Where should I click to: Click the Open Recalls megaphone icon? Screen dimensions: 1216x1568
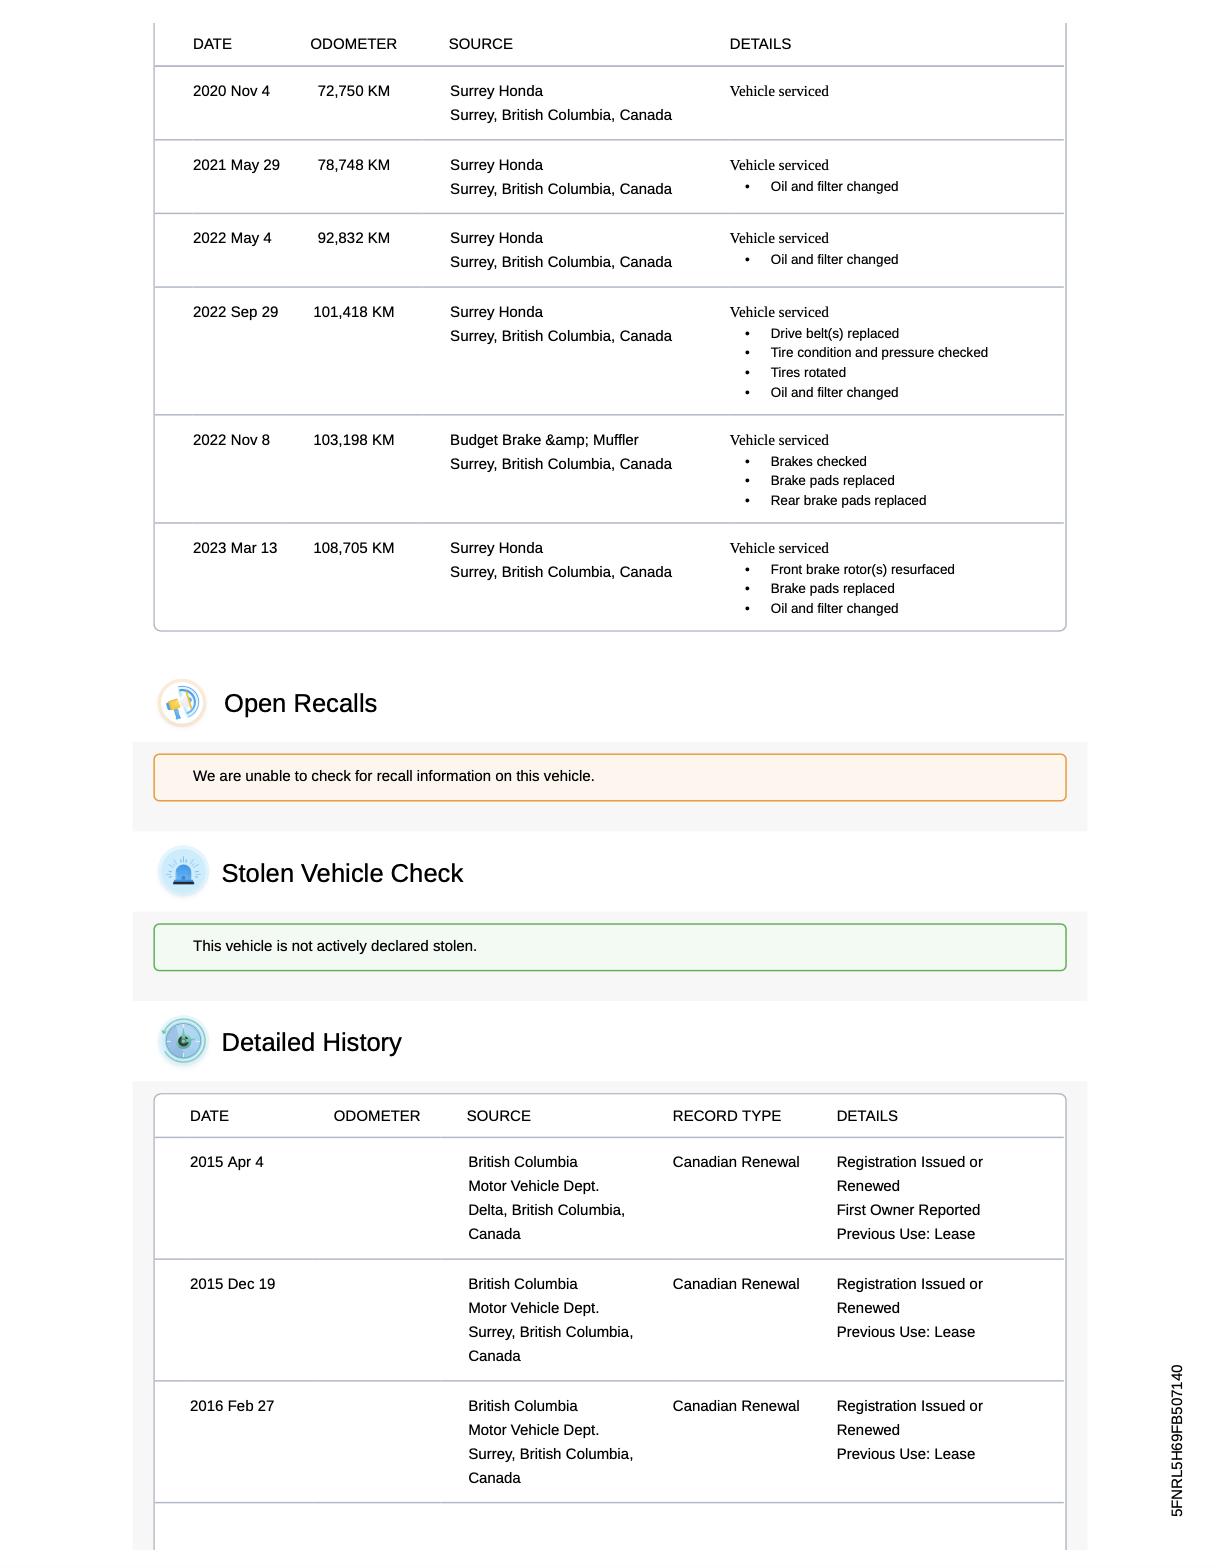click(x=182, y=704)
